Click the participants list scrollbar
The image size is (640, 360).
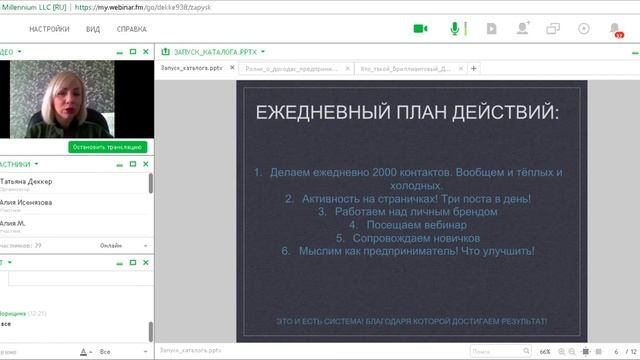[x=151, y=183]
